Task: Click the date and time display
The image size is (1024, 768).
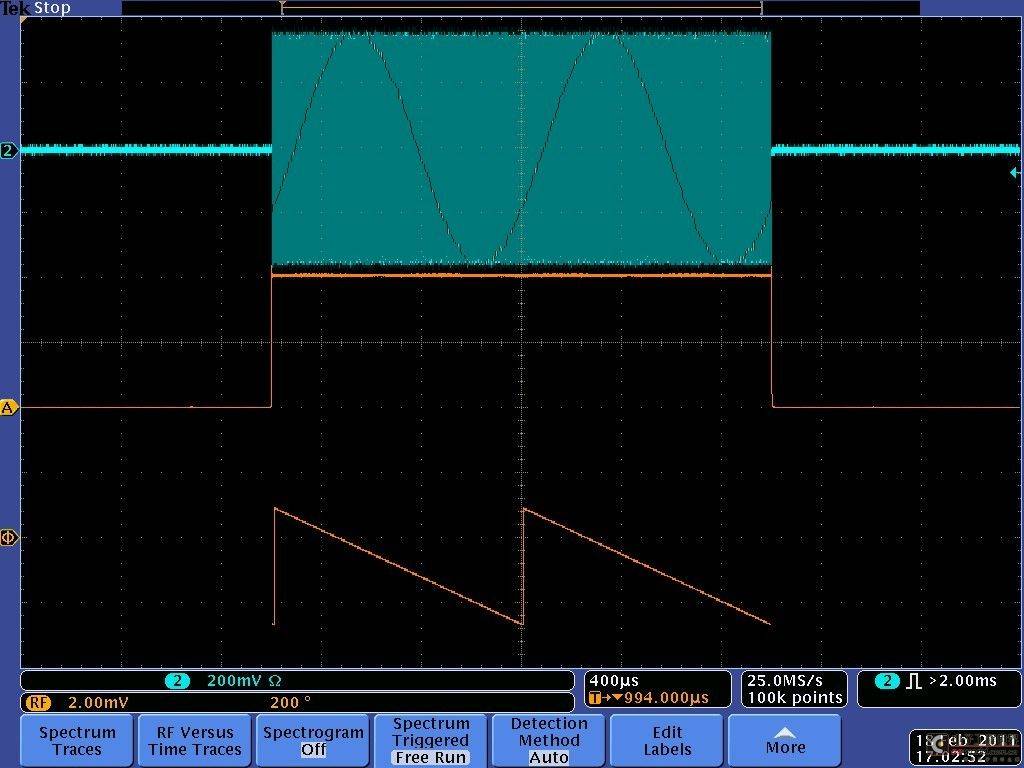Action: [x=966, y=748]
